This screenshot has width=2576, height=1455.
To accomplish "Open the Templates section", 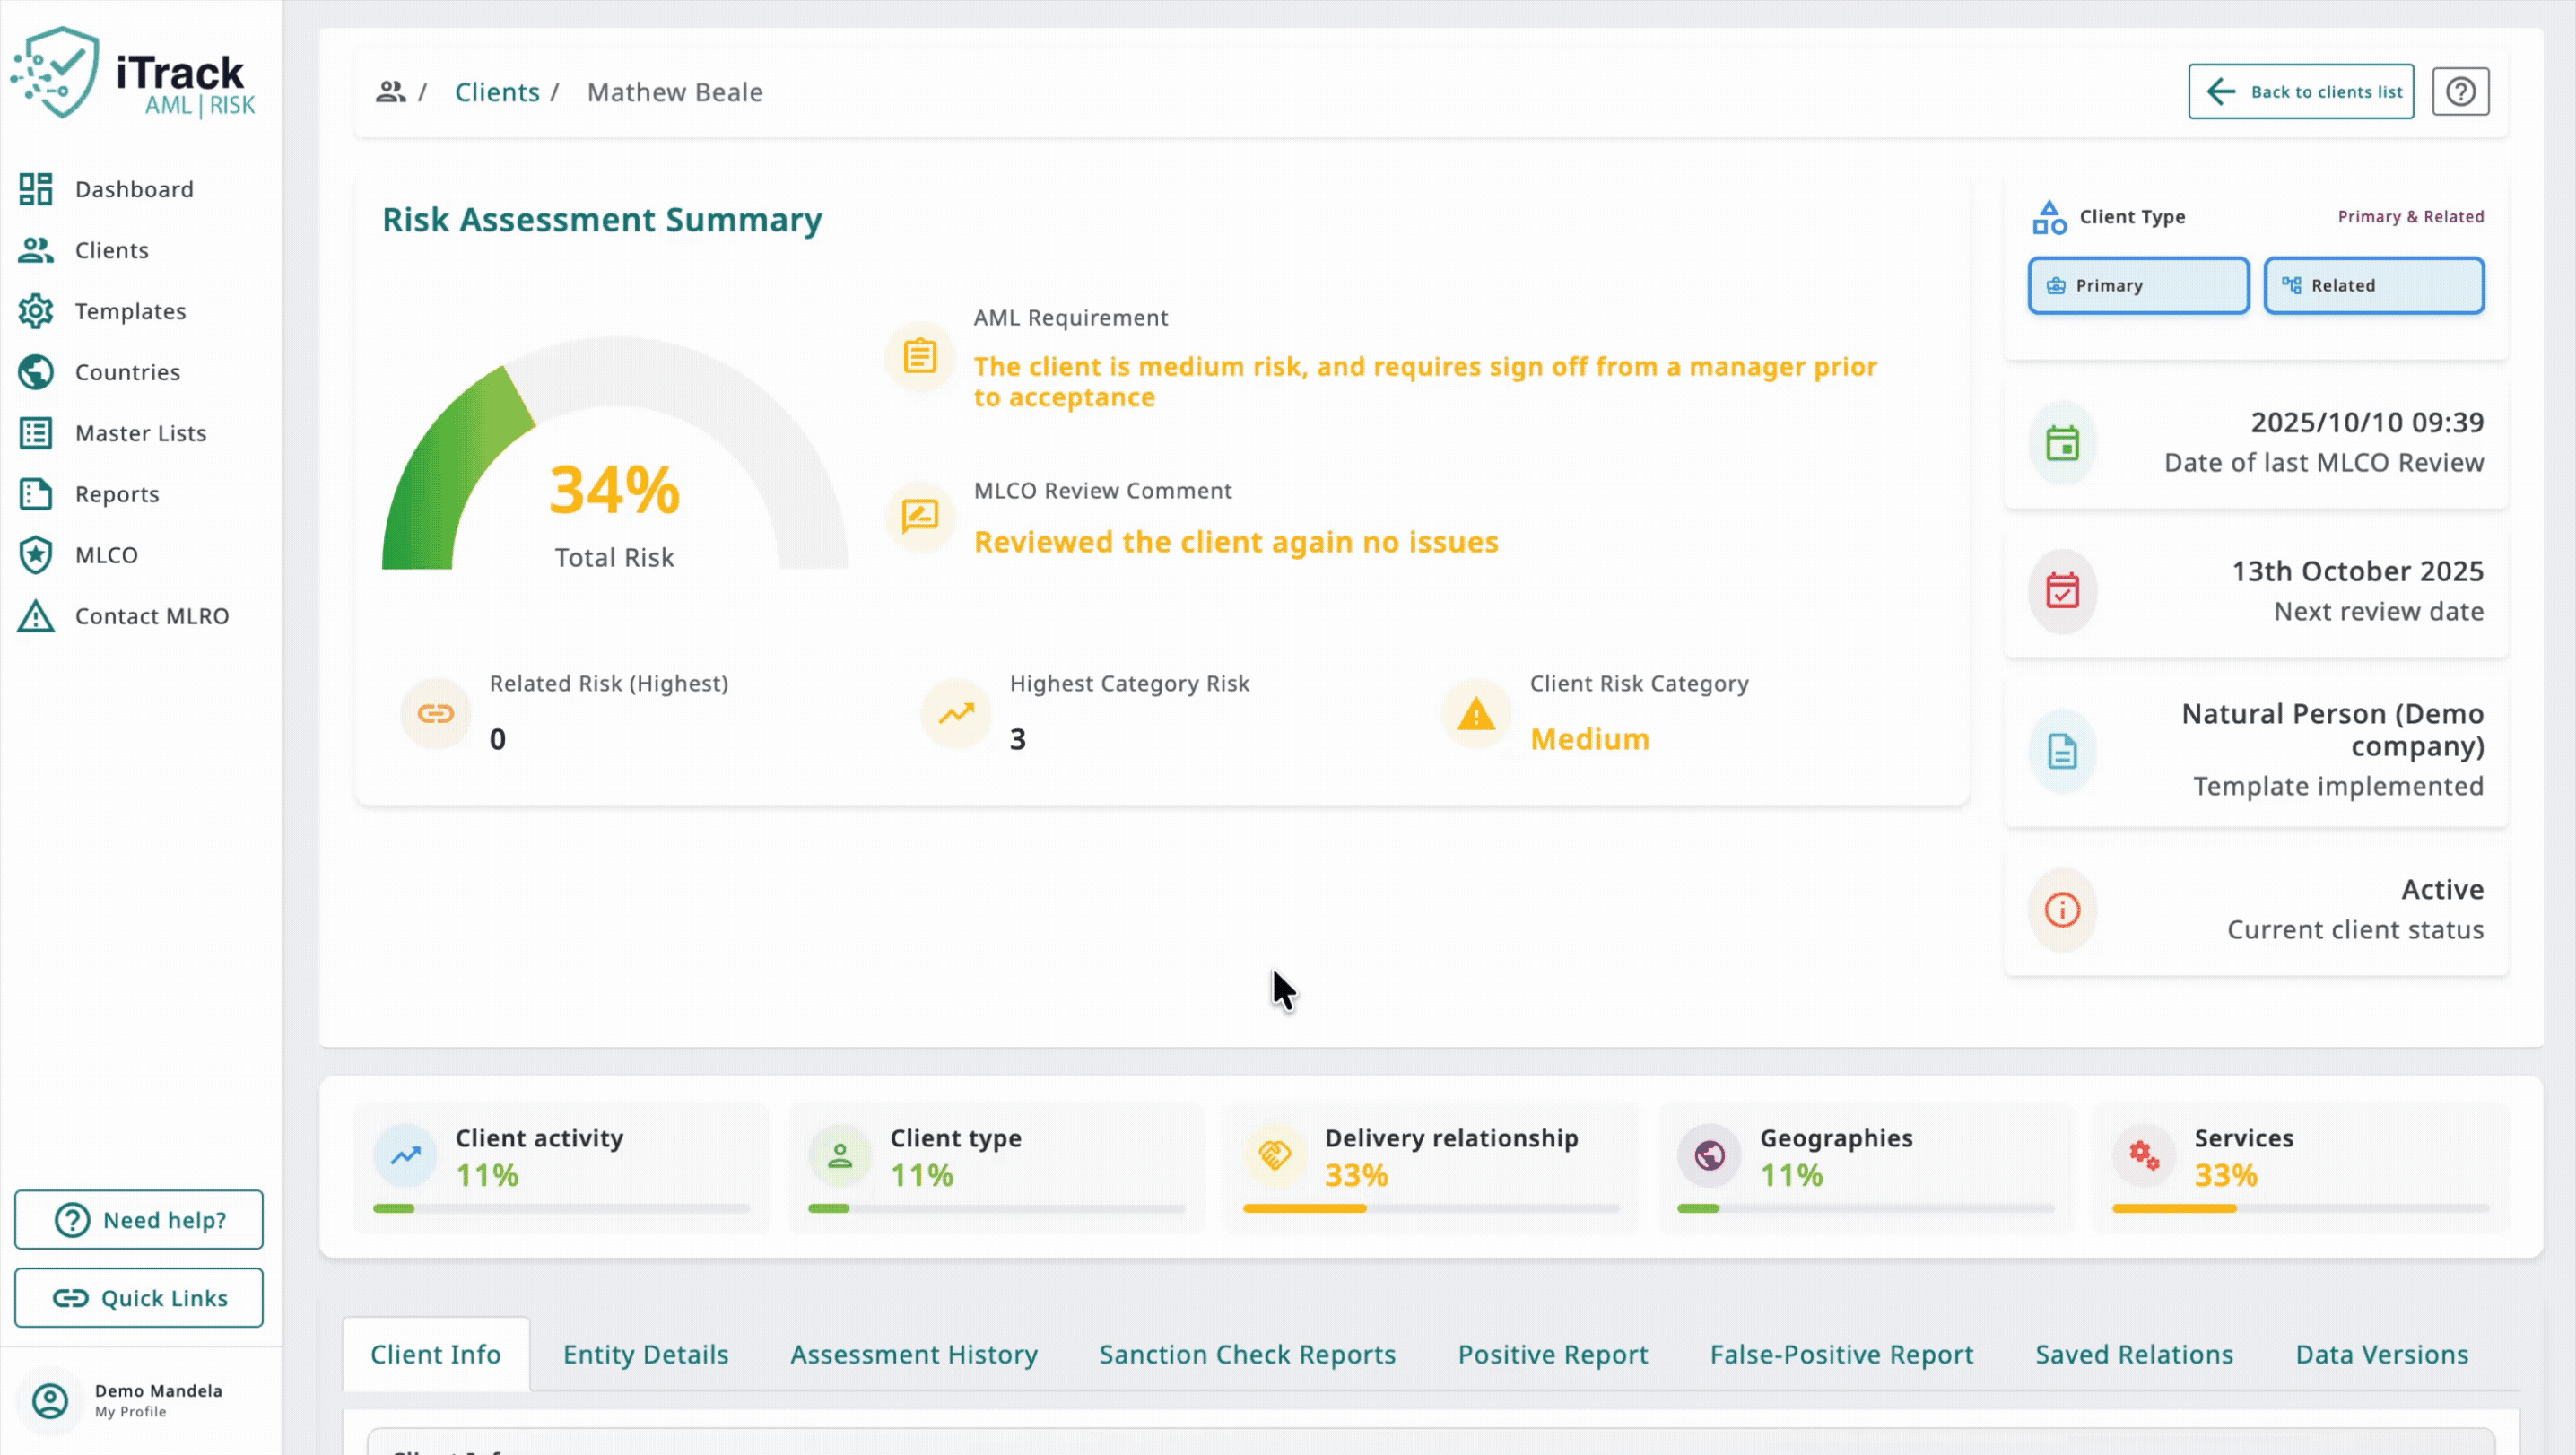I will (x=130, y=310).
